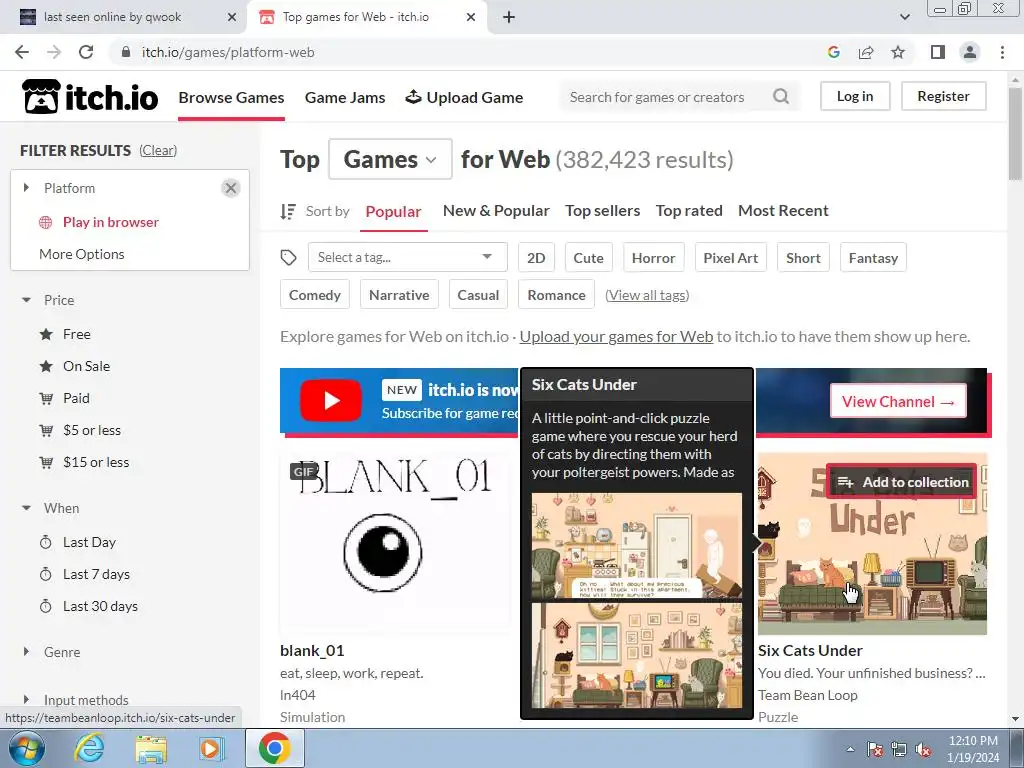The width and height of the screenshot is (1024, 768).
Task: Open the Chrome three-dot menu
Action: (1002, 52)
